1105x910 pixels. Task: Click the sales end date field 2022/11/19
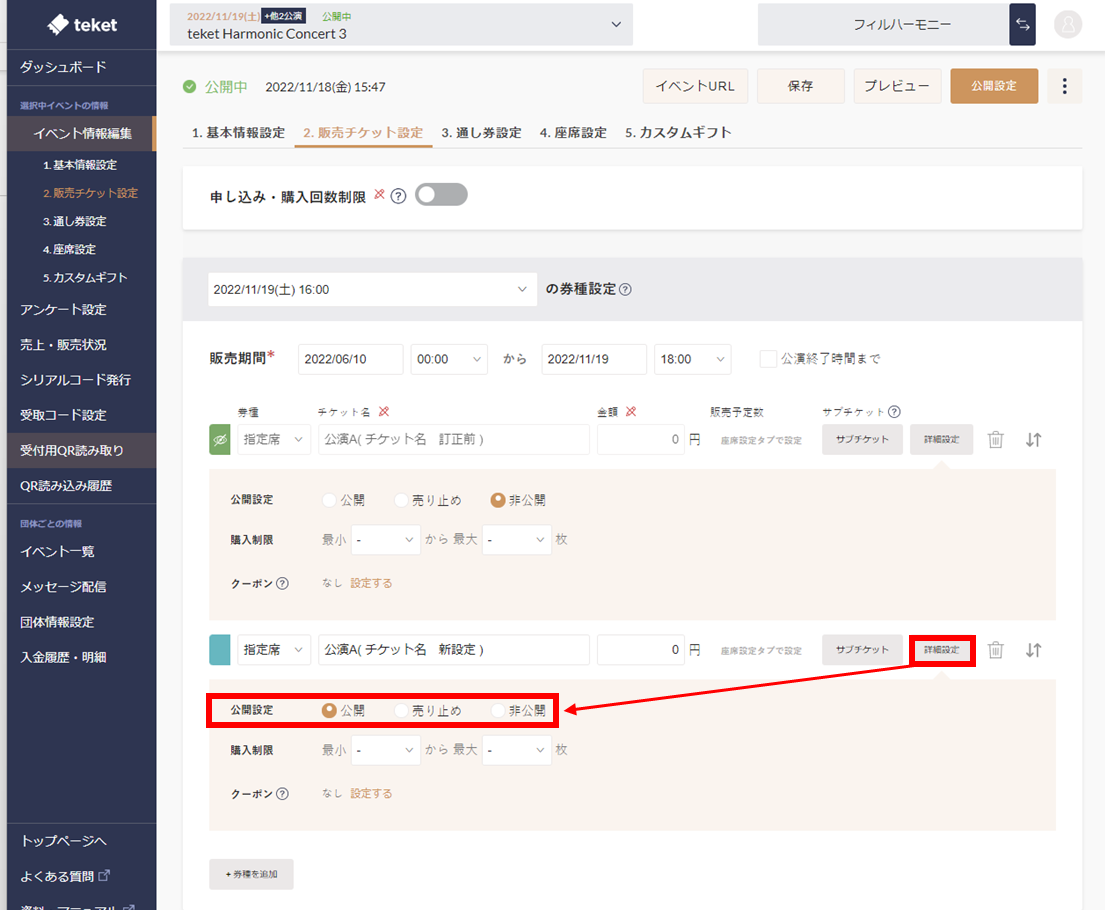pos(593,359)
